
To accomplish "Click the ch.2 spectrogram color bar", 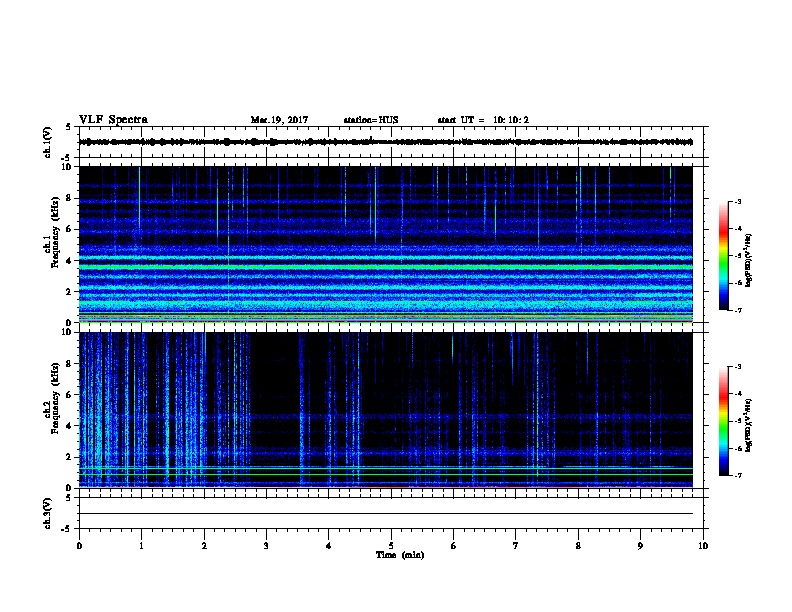I will [x=723, y=421].
